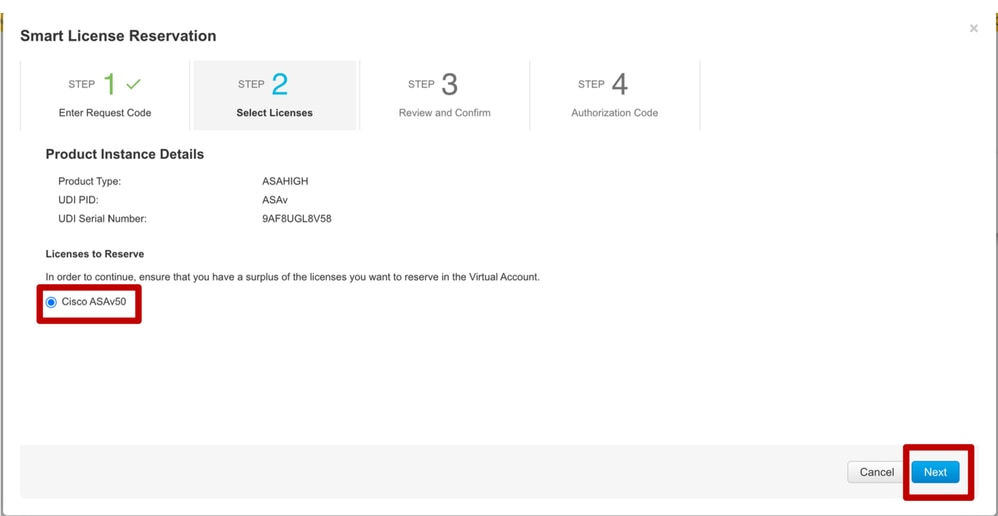
Task: Open Step 2 Select Licenses tab
Action: click(274, 95)
